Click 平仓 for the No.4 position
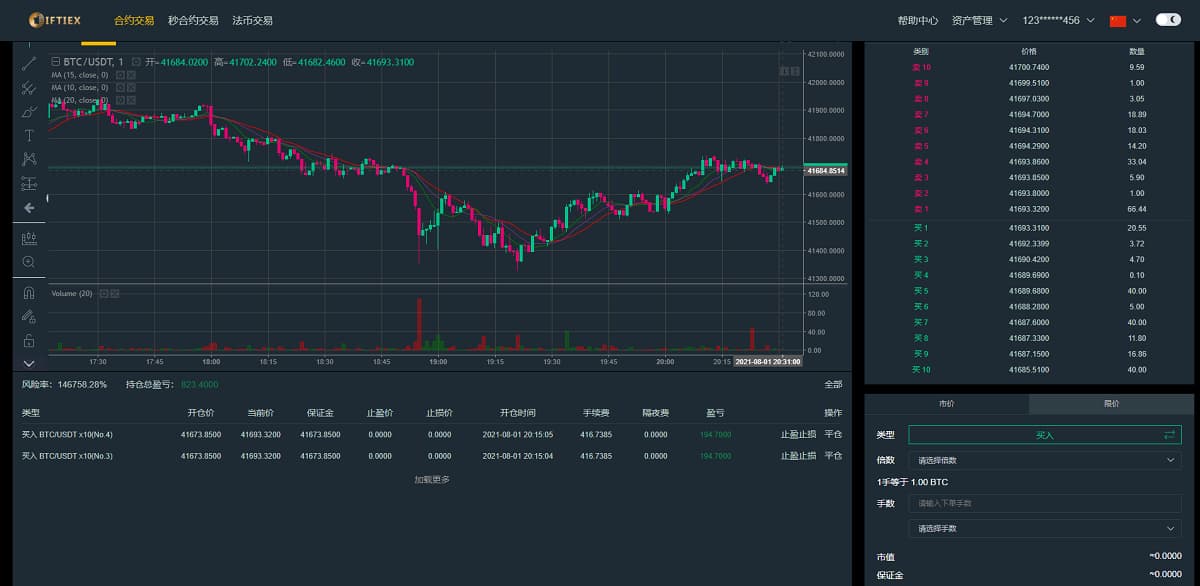 click(833, 435)
